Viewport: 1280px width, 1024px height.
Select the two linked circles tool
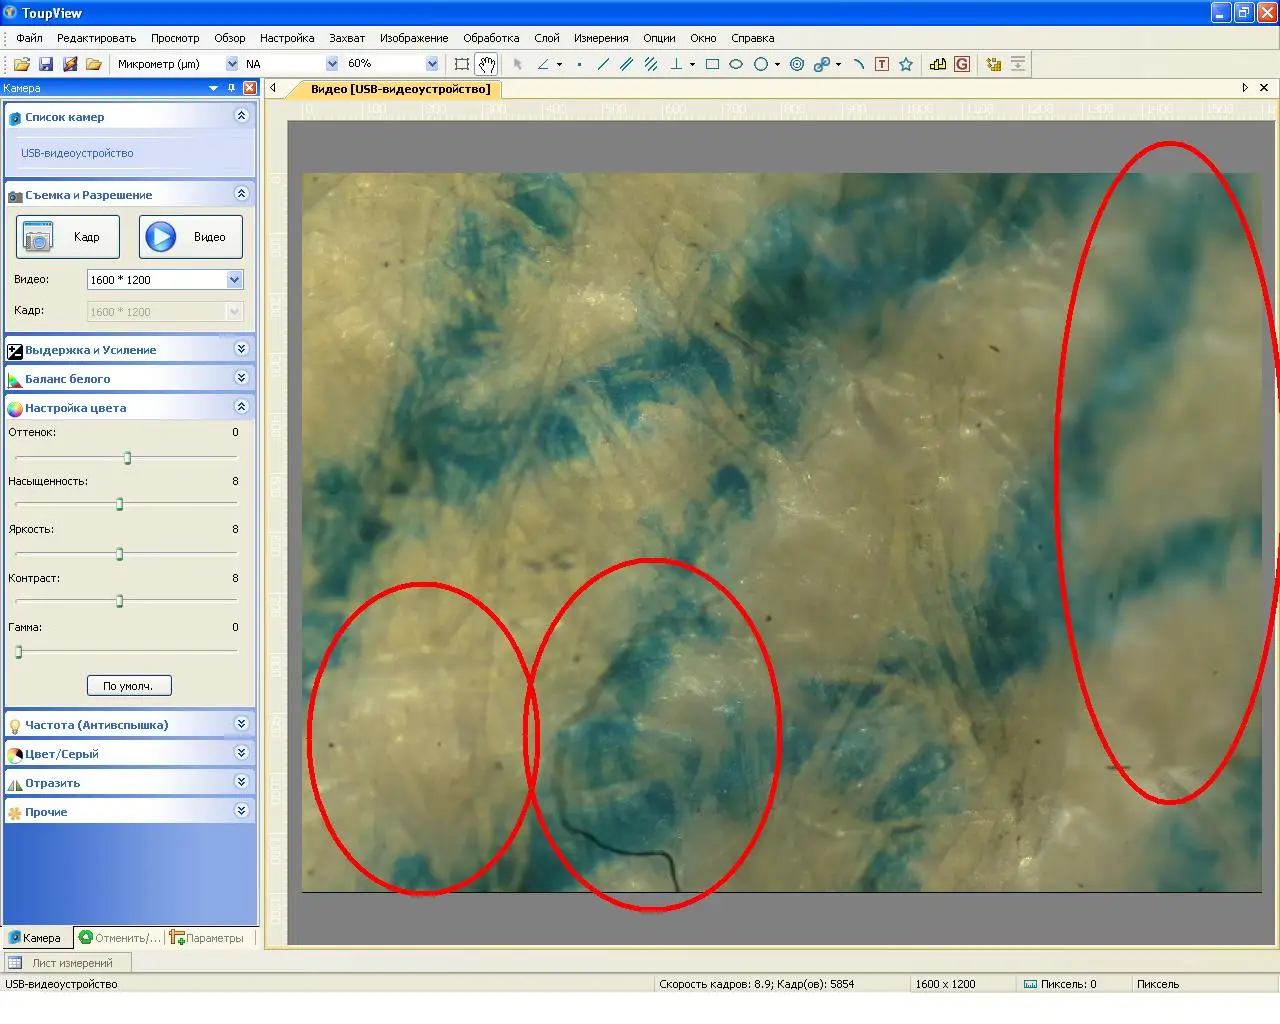point(821,64)
